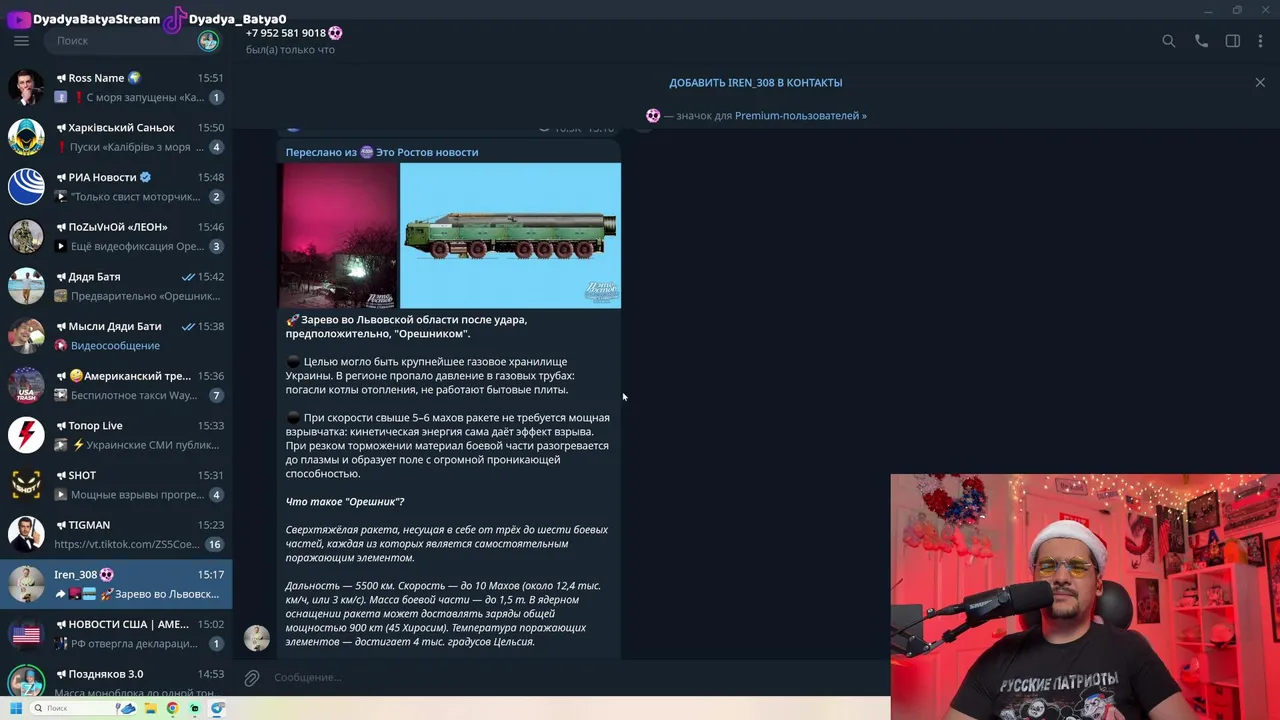Open forwarded source Это Ростов новости
The height and width of the screenshot is (720, 1280).
[x=427, y=152]
